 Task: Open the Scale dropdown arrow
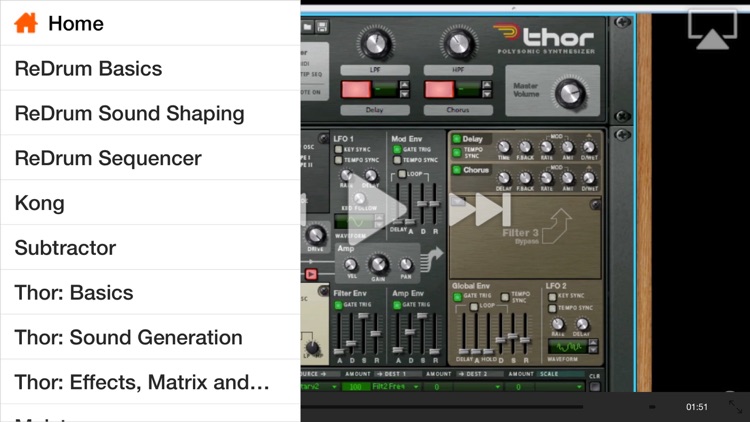point(579,387)
